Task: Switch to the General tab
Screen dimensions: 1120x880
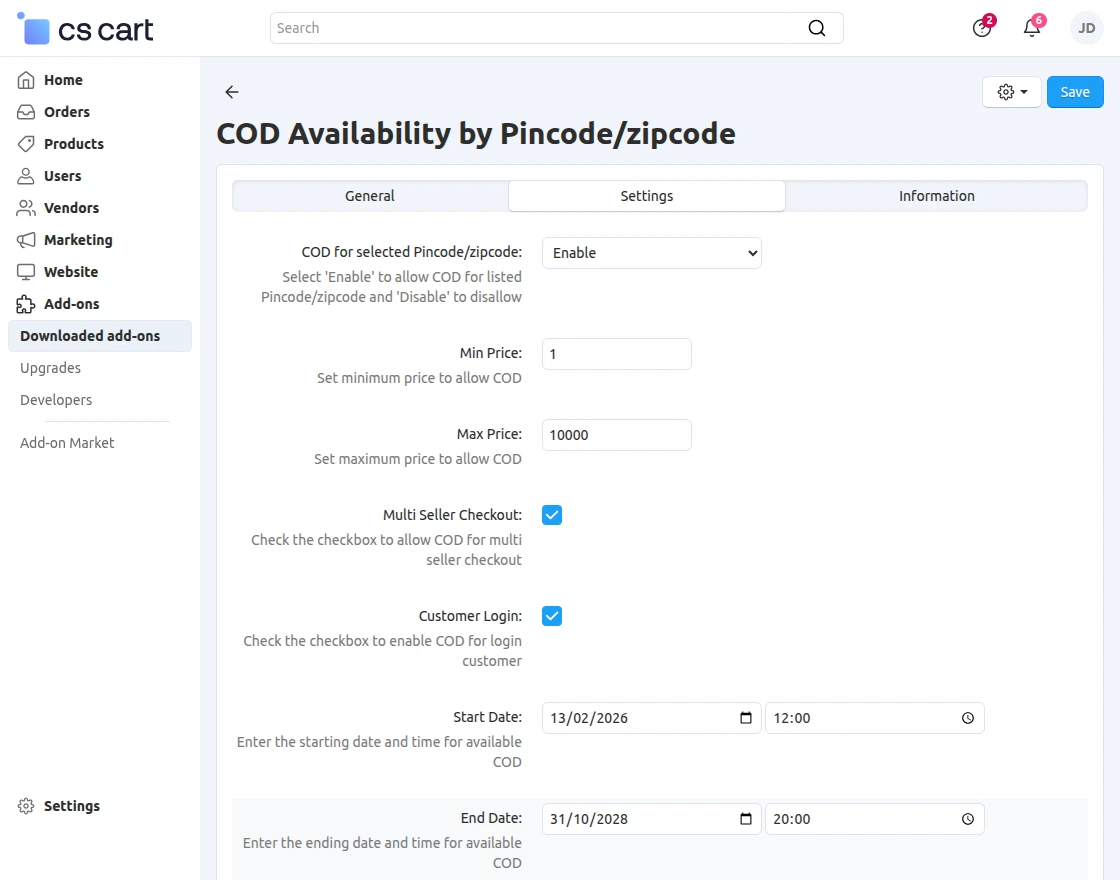Action: point(369,196)
